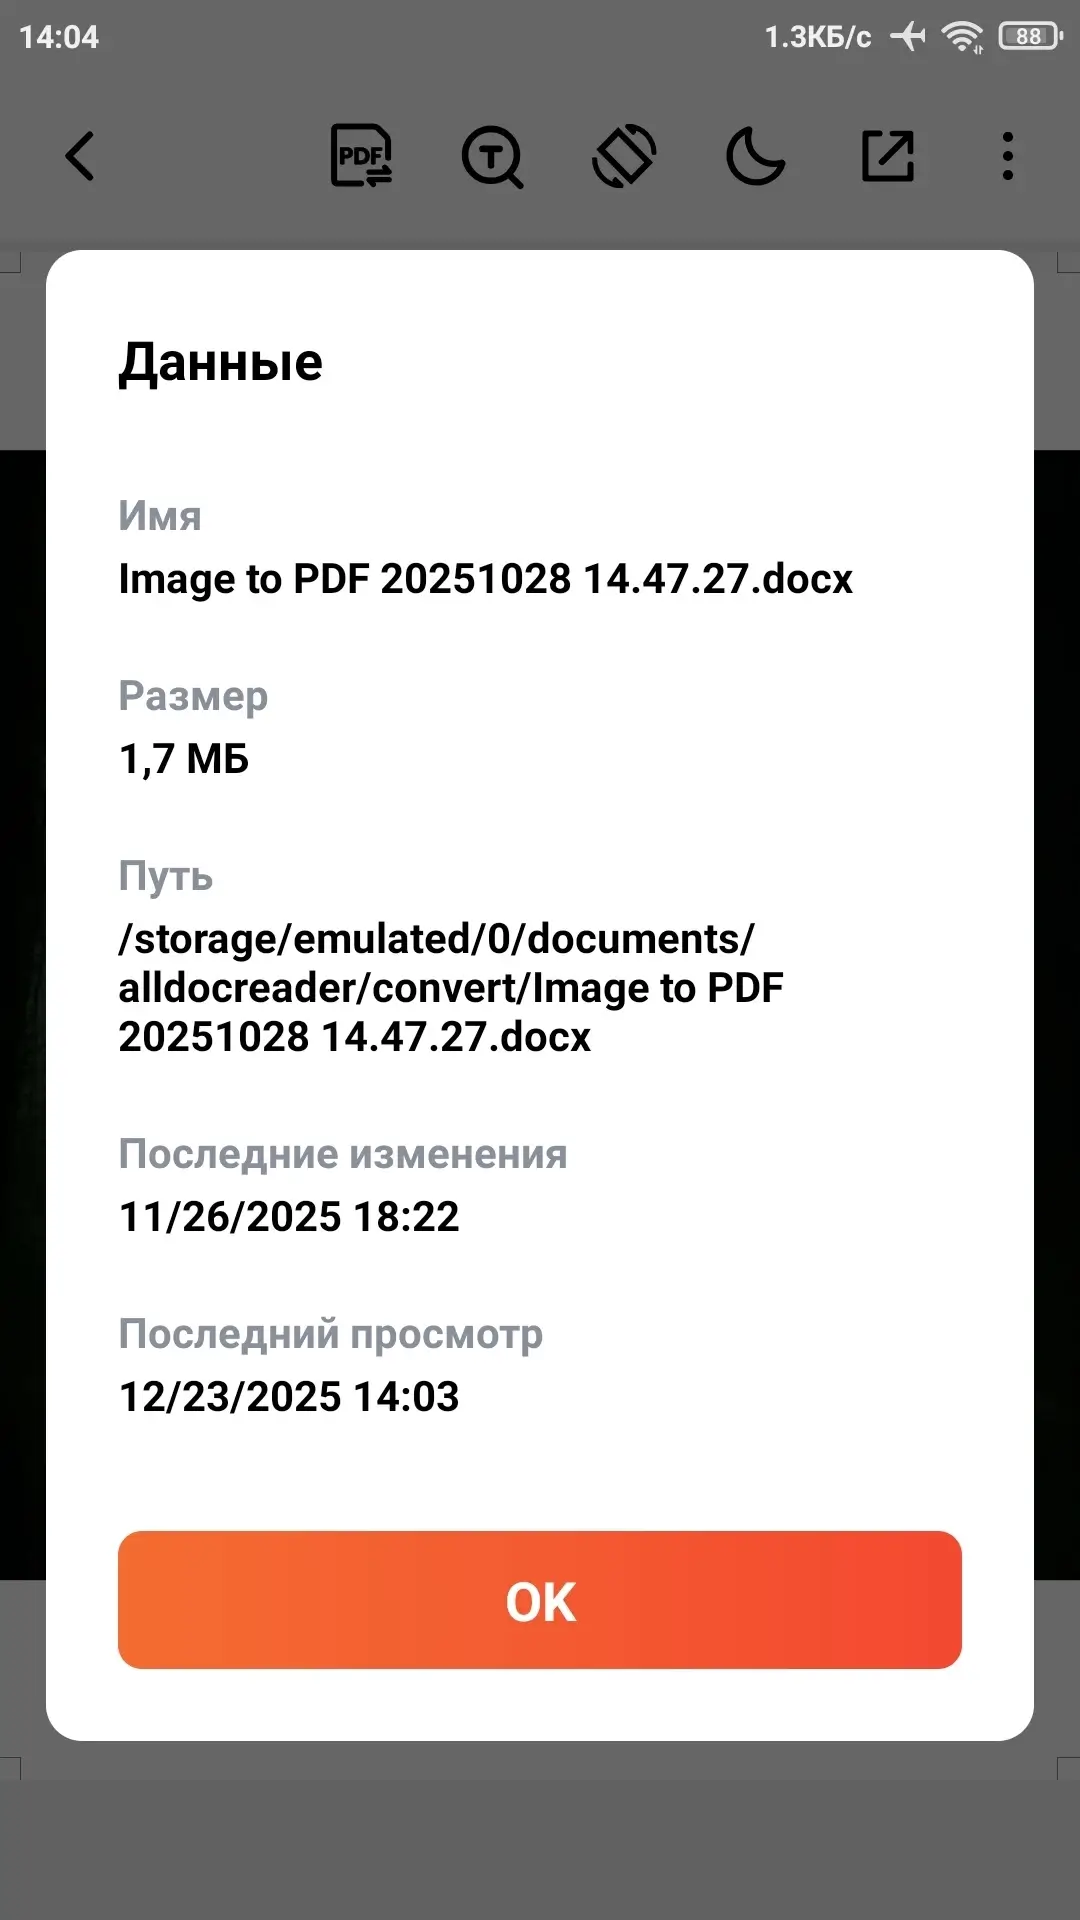Tap the Wi-Fi status icon
The image size is (1080, 1920).
point(963,37)
